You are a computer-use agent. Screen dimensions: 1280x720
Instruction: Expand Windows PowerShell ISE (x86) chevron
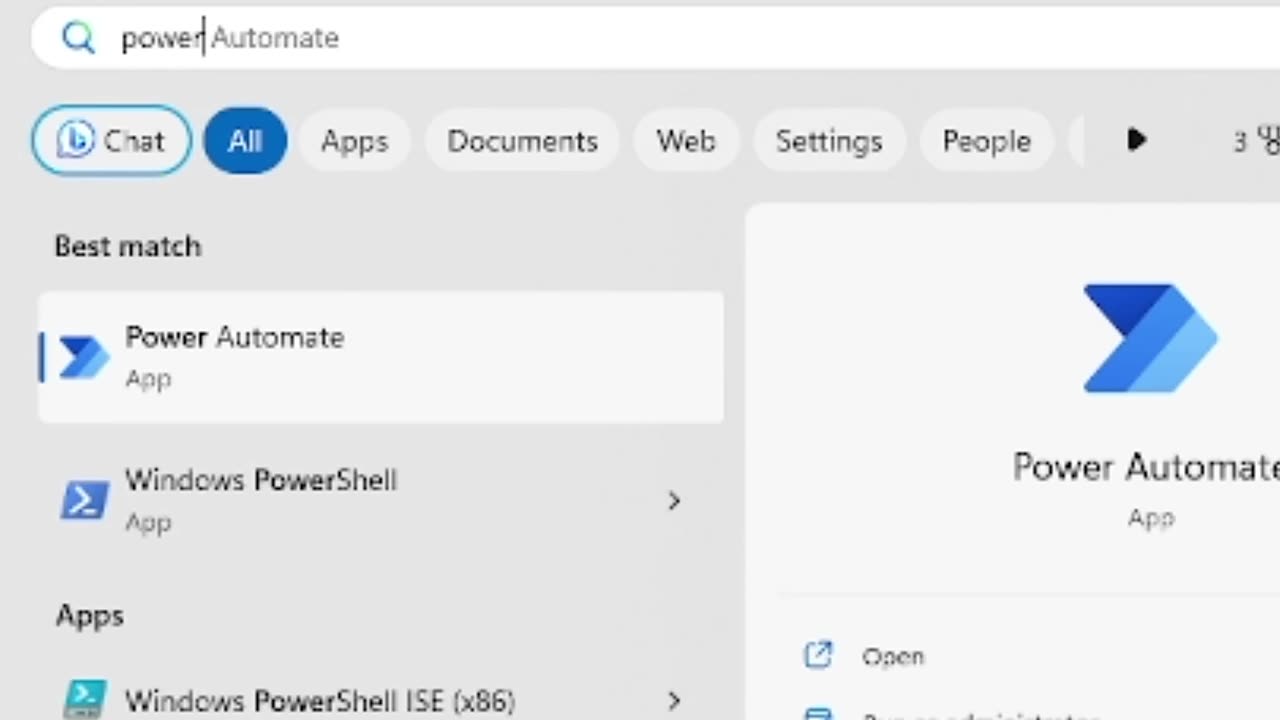674,701
